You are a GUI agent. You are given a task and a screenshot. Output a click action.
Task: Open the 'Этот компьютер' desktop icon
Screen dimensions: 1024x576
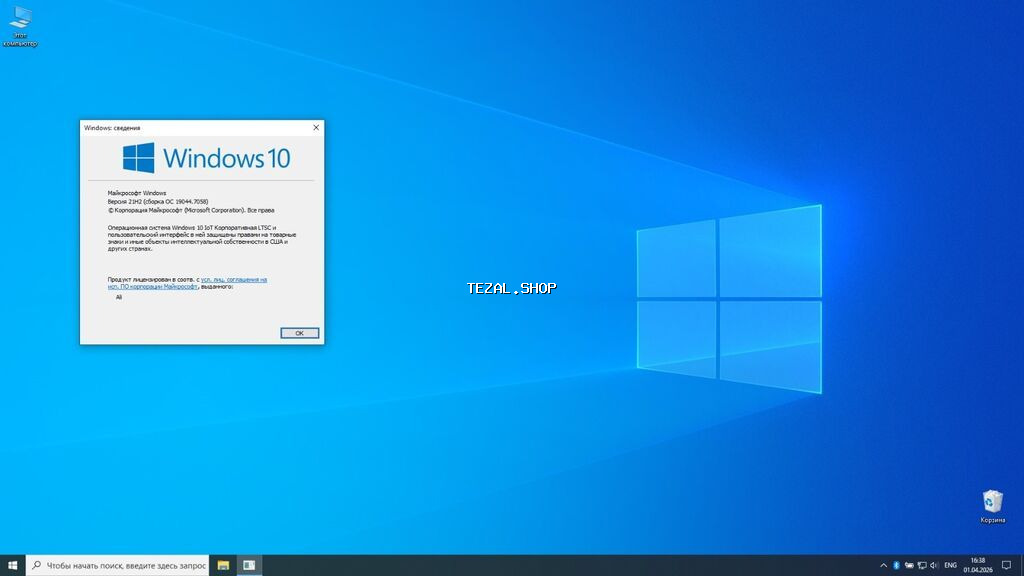[x=20, y=20]
